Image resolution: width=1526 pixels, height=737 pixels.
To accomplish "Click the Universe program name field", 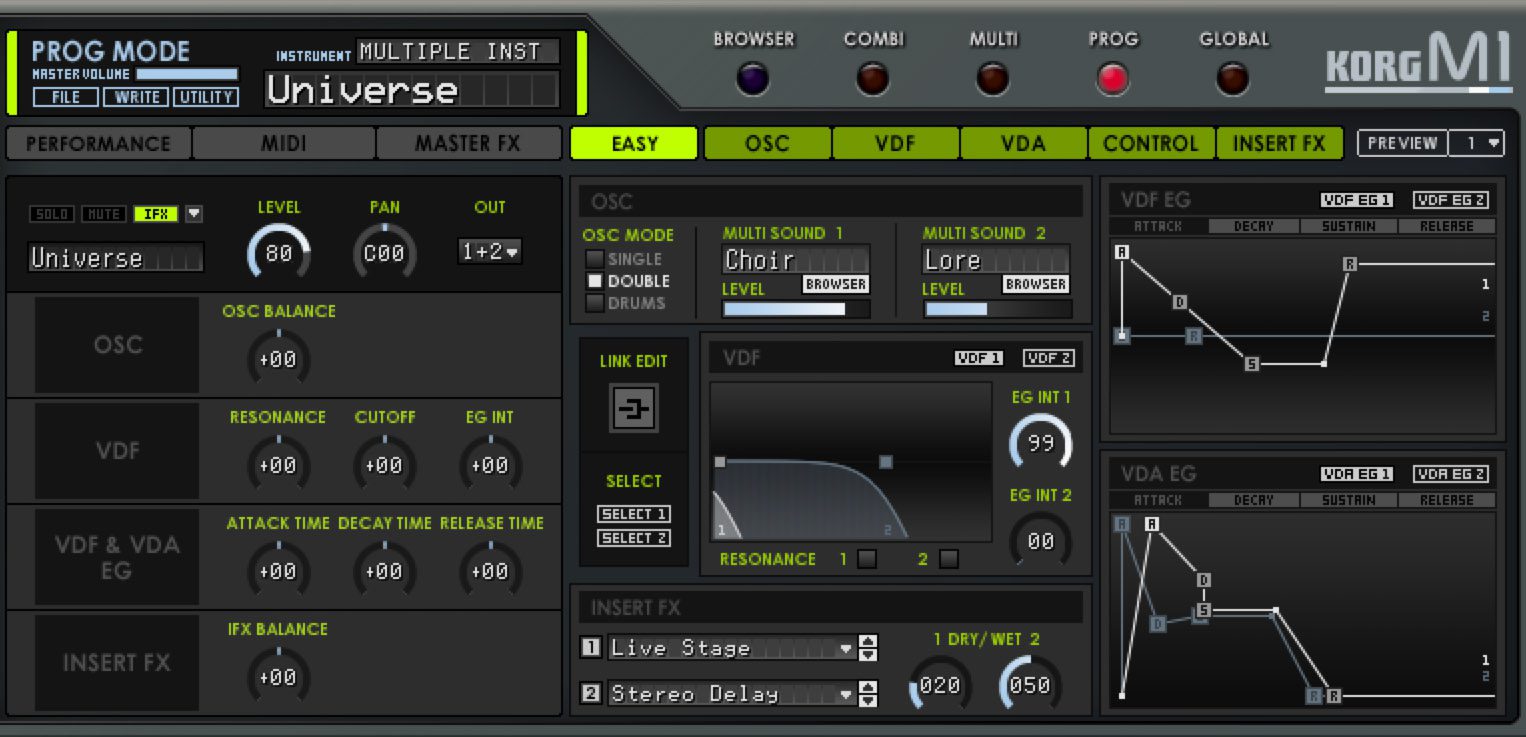I will point(412,90).
